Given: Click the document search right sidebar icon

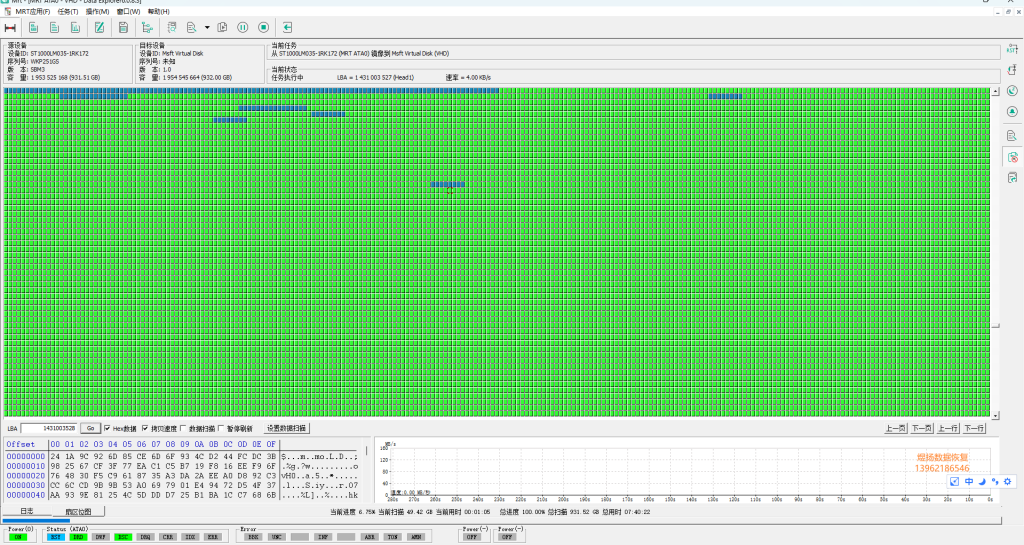Looking at the screenshot, I should pyautogui.click(x=1012, y=136).
